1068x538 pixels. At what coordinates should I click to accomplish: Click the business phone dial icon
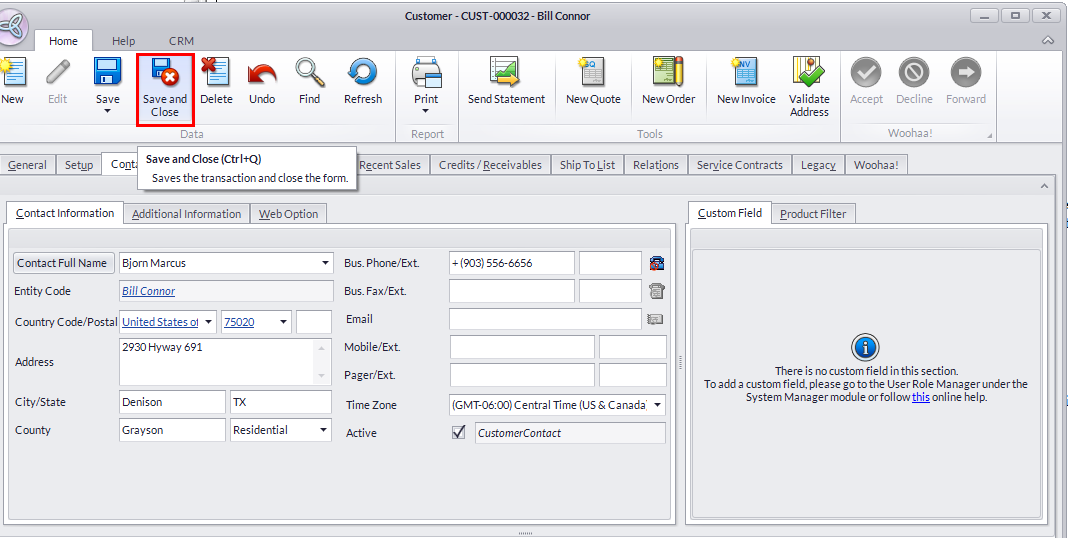click(x=657, y=263)
